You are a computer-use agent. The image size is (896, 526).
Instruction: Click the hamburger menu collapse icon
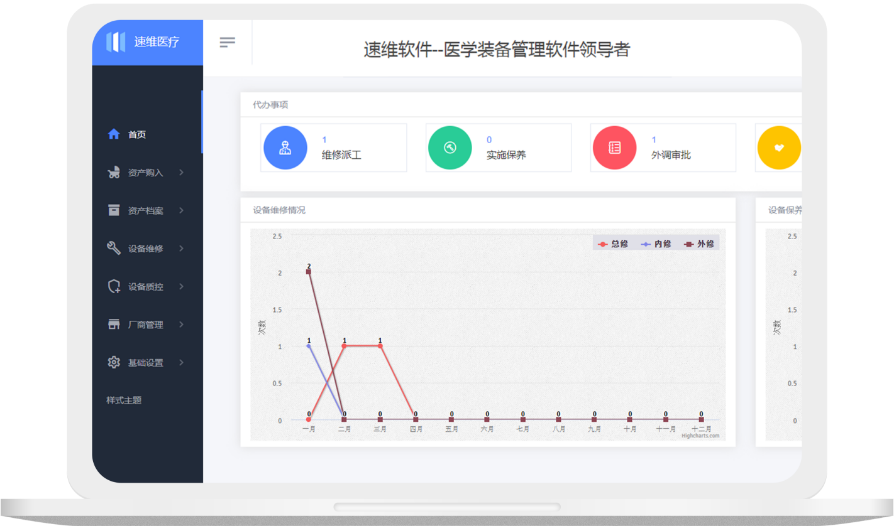click(x=227, y=42)
